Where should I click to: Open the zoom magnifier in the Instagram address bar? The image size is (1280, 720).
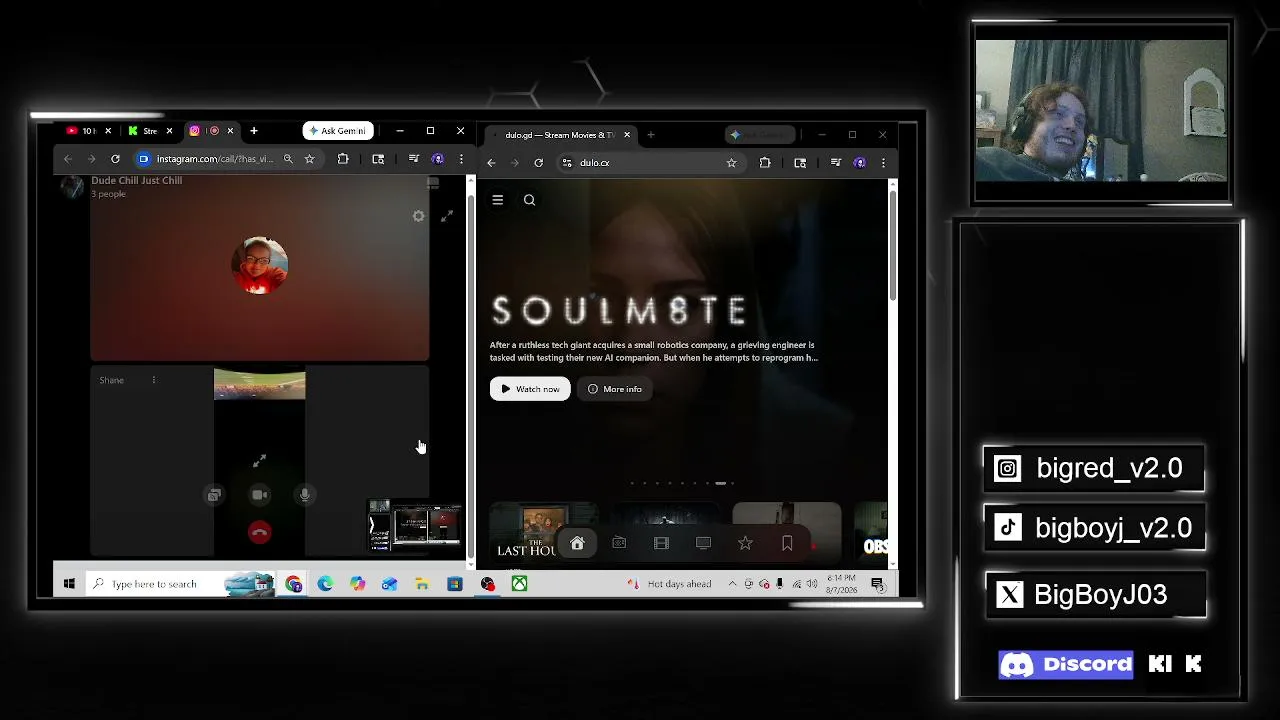[288, 159]
